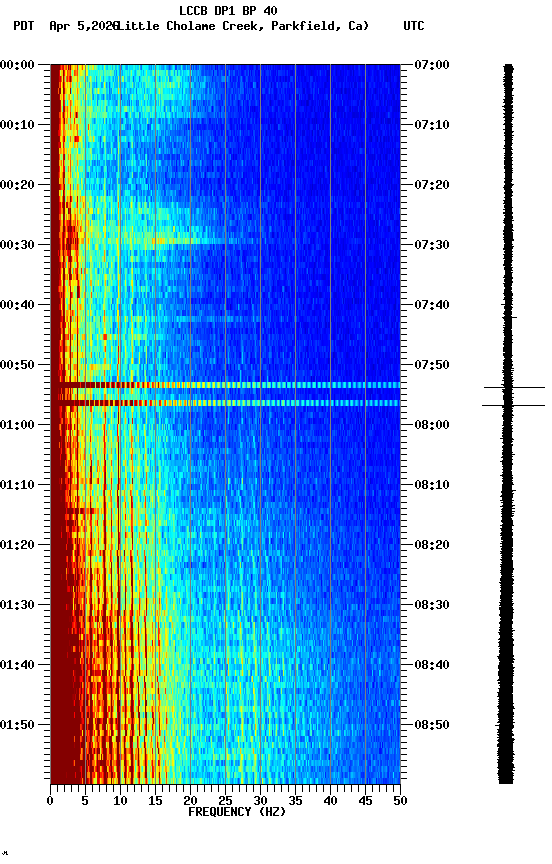This screenshot has height=864, width=552.
Task: Click the '08:30' UTC time label
Action: (432, 605)
